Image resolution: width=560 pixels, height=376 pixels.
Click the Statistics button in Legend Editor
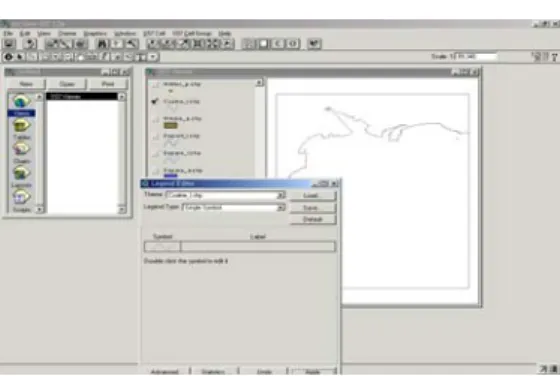point(213,372)
